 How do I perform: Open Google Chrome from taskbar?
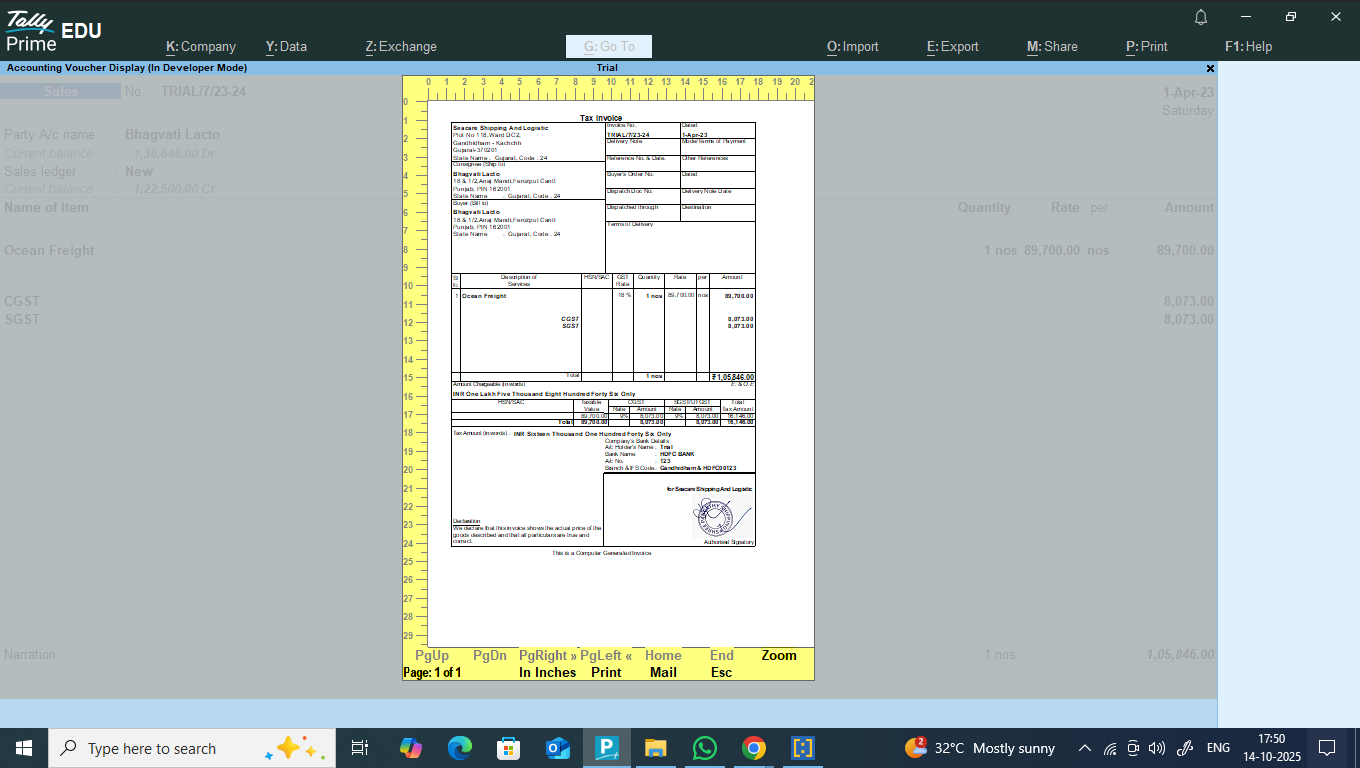pos(753,748)
